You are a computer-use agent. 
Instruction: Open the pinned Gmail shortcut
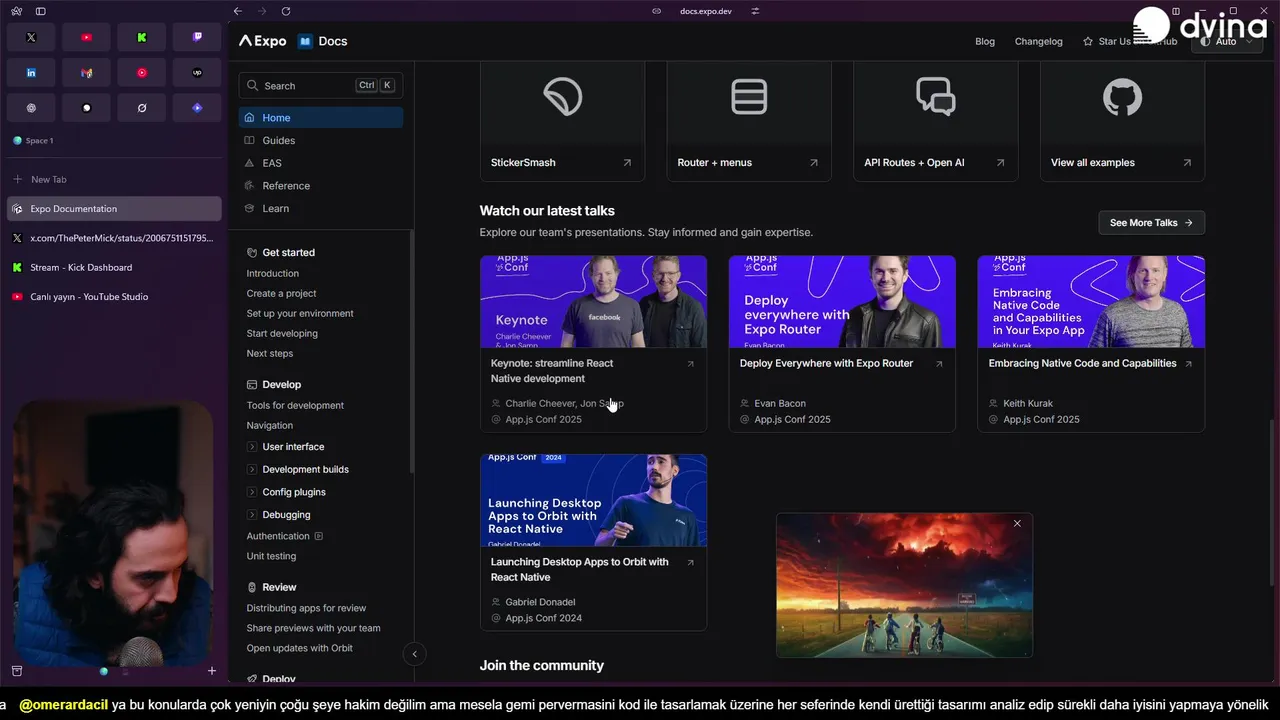pos(86,73)
